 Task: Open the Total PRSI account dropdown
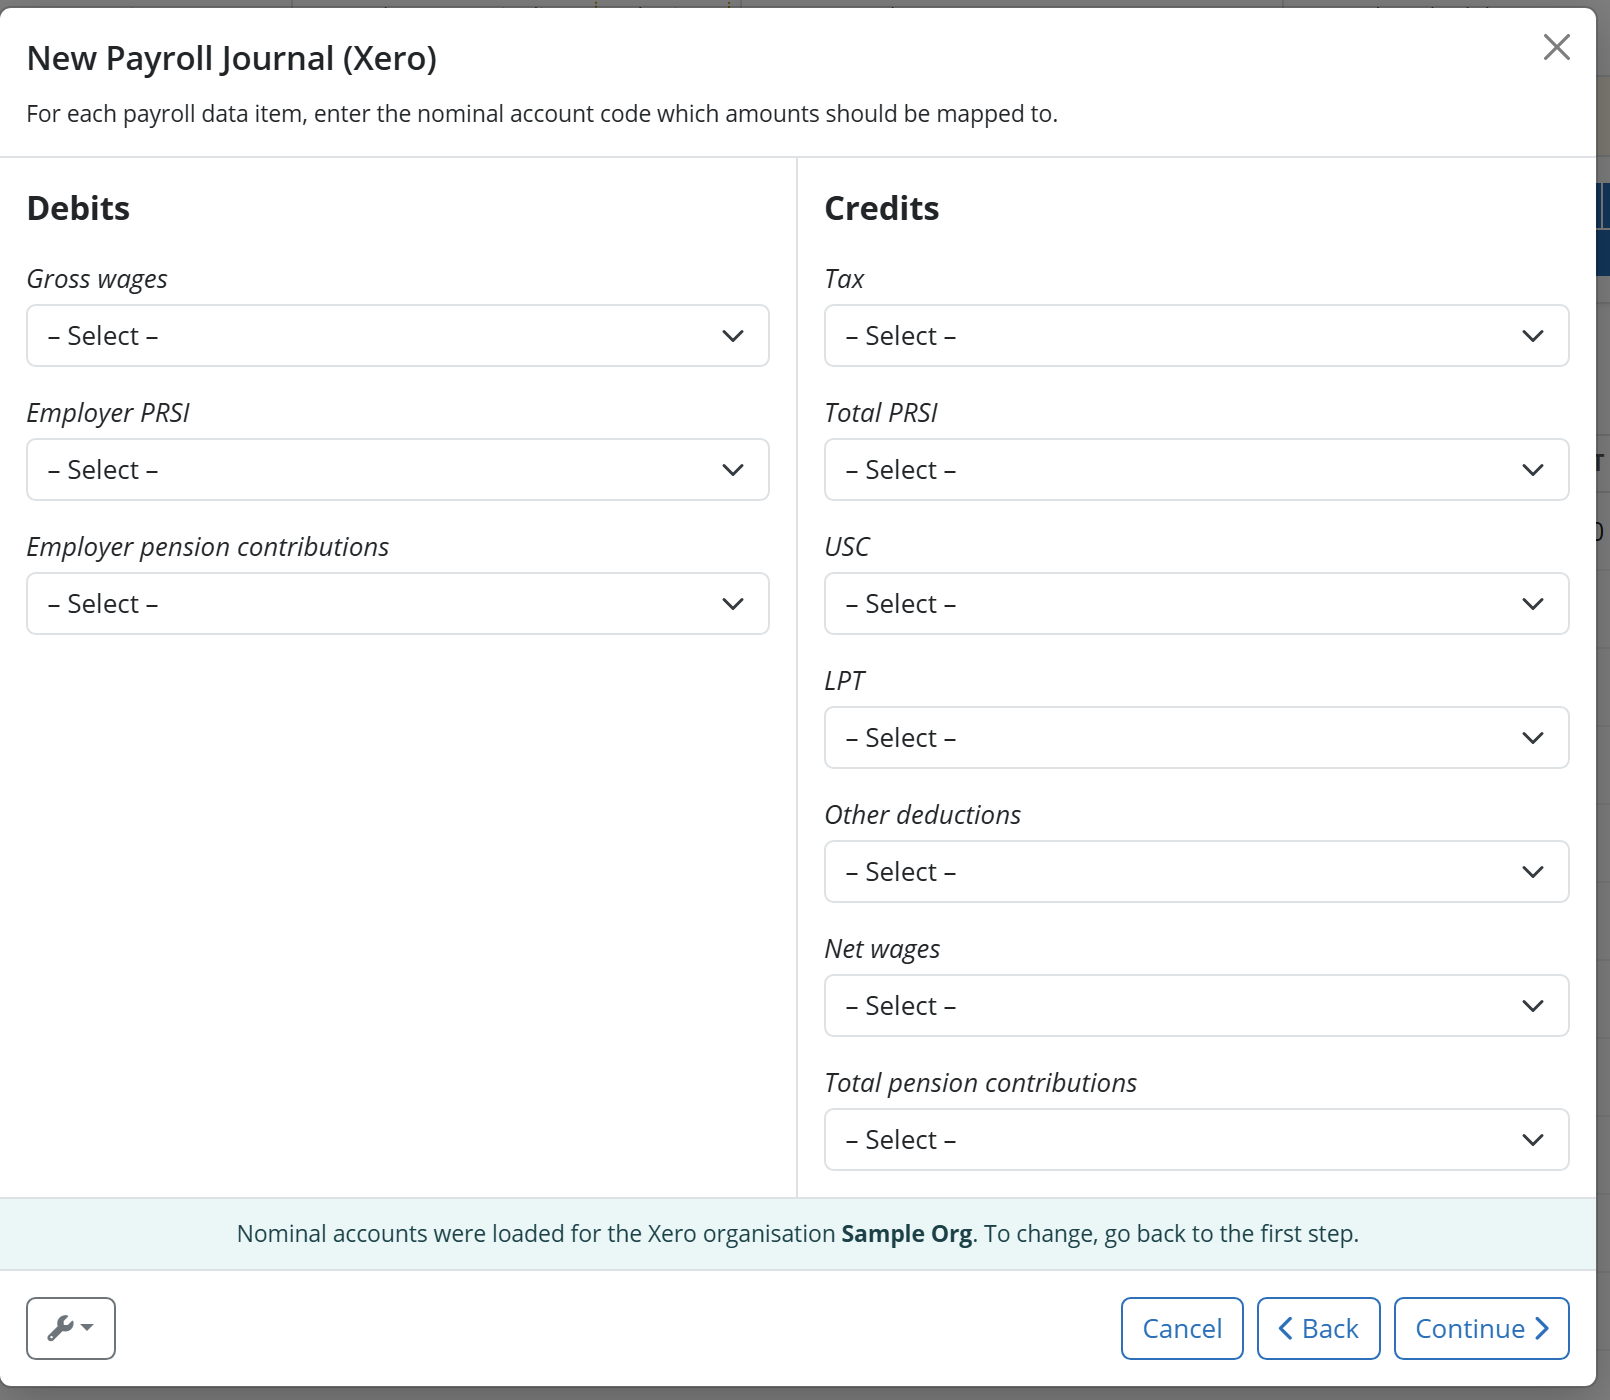[x=1196, y=470]
